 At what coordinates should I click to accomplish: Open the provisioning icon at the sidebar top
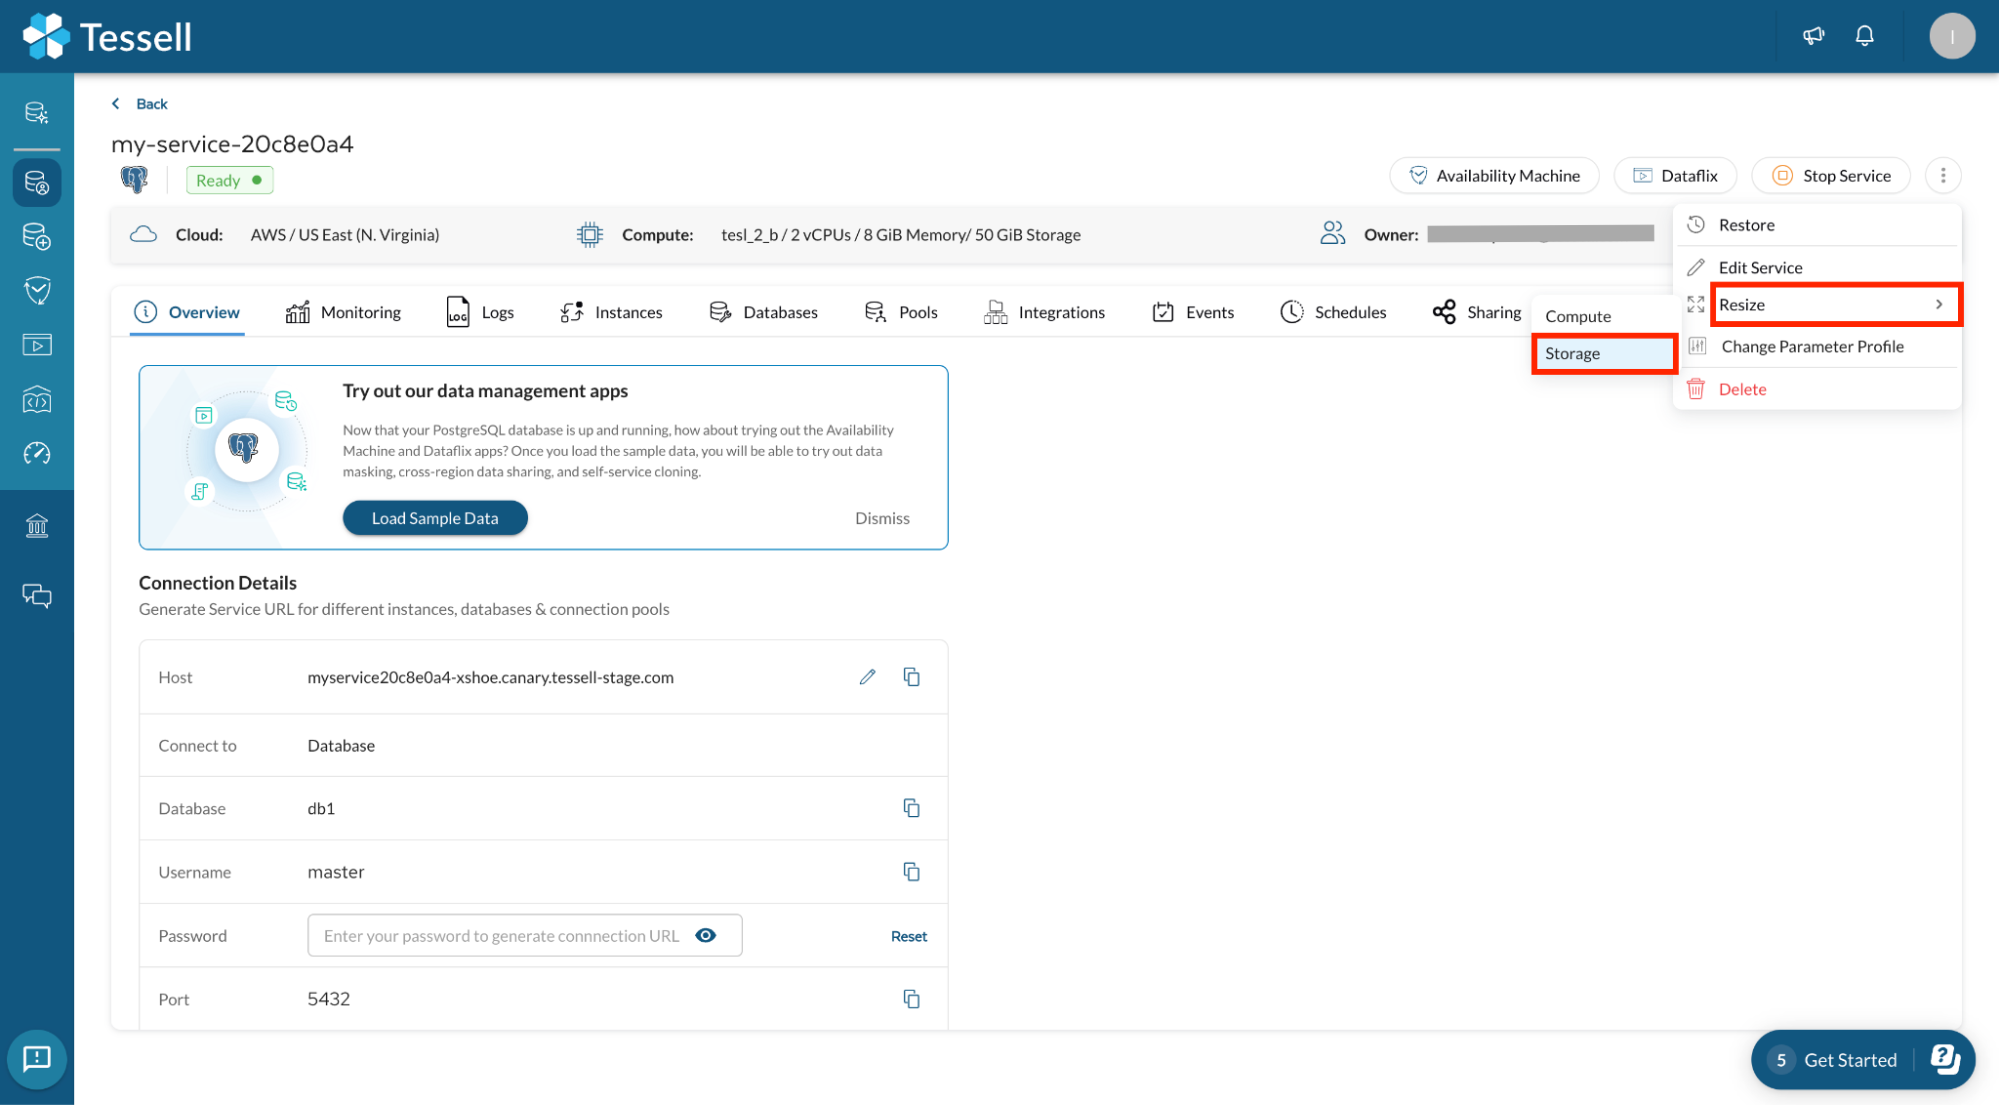click(37, 112)
